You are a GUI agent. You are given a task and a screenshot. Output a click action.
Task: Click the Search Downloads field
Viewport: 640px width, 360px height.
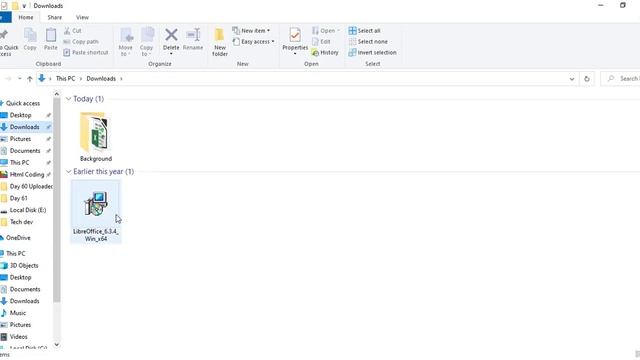click(x=621, y=79)
